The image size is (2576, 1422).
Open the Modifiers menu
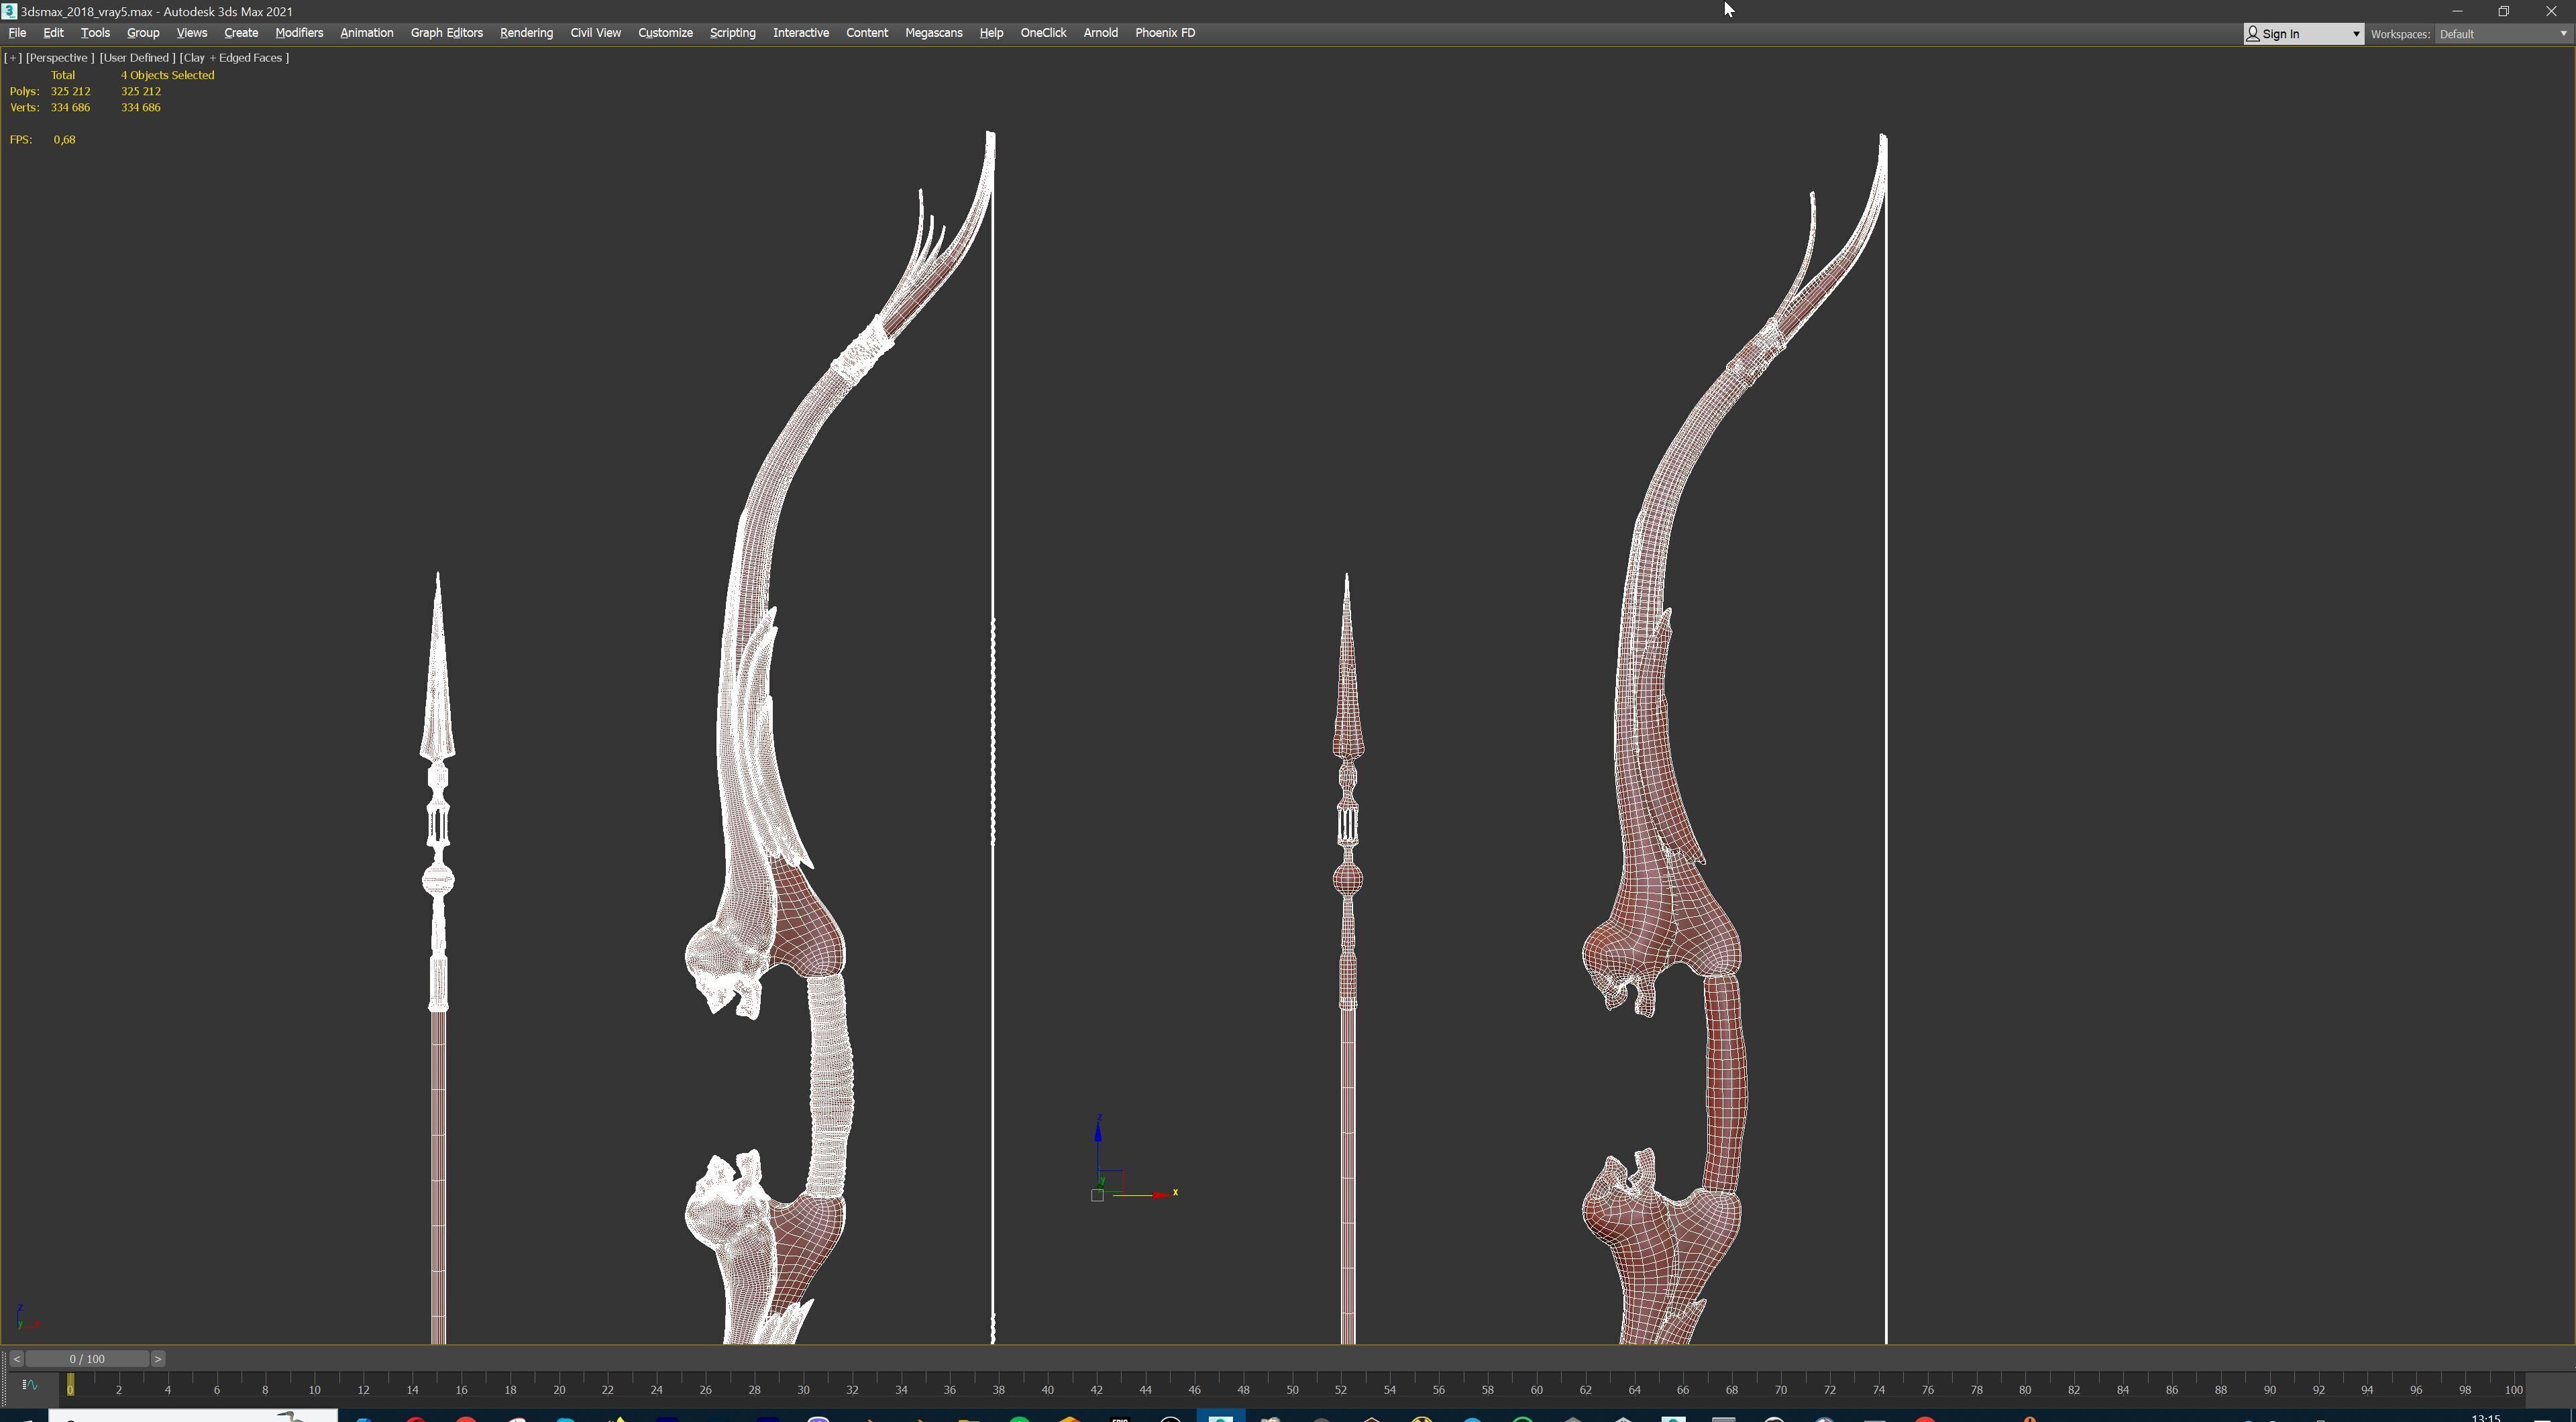point(299,33)
